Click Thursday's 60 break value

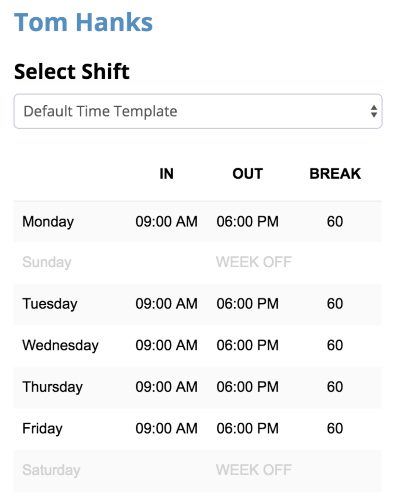[335, 387]
